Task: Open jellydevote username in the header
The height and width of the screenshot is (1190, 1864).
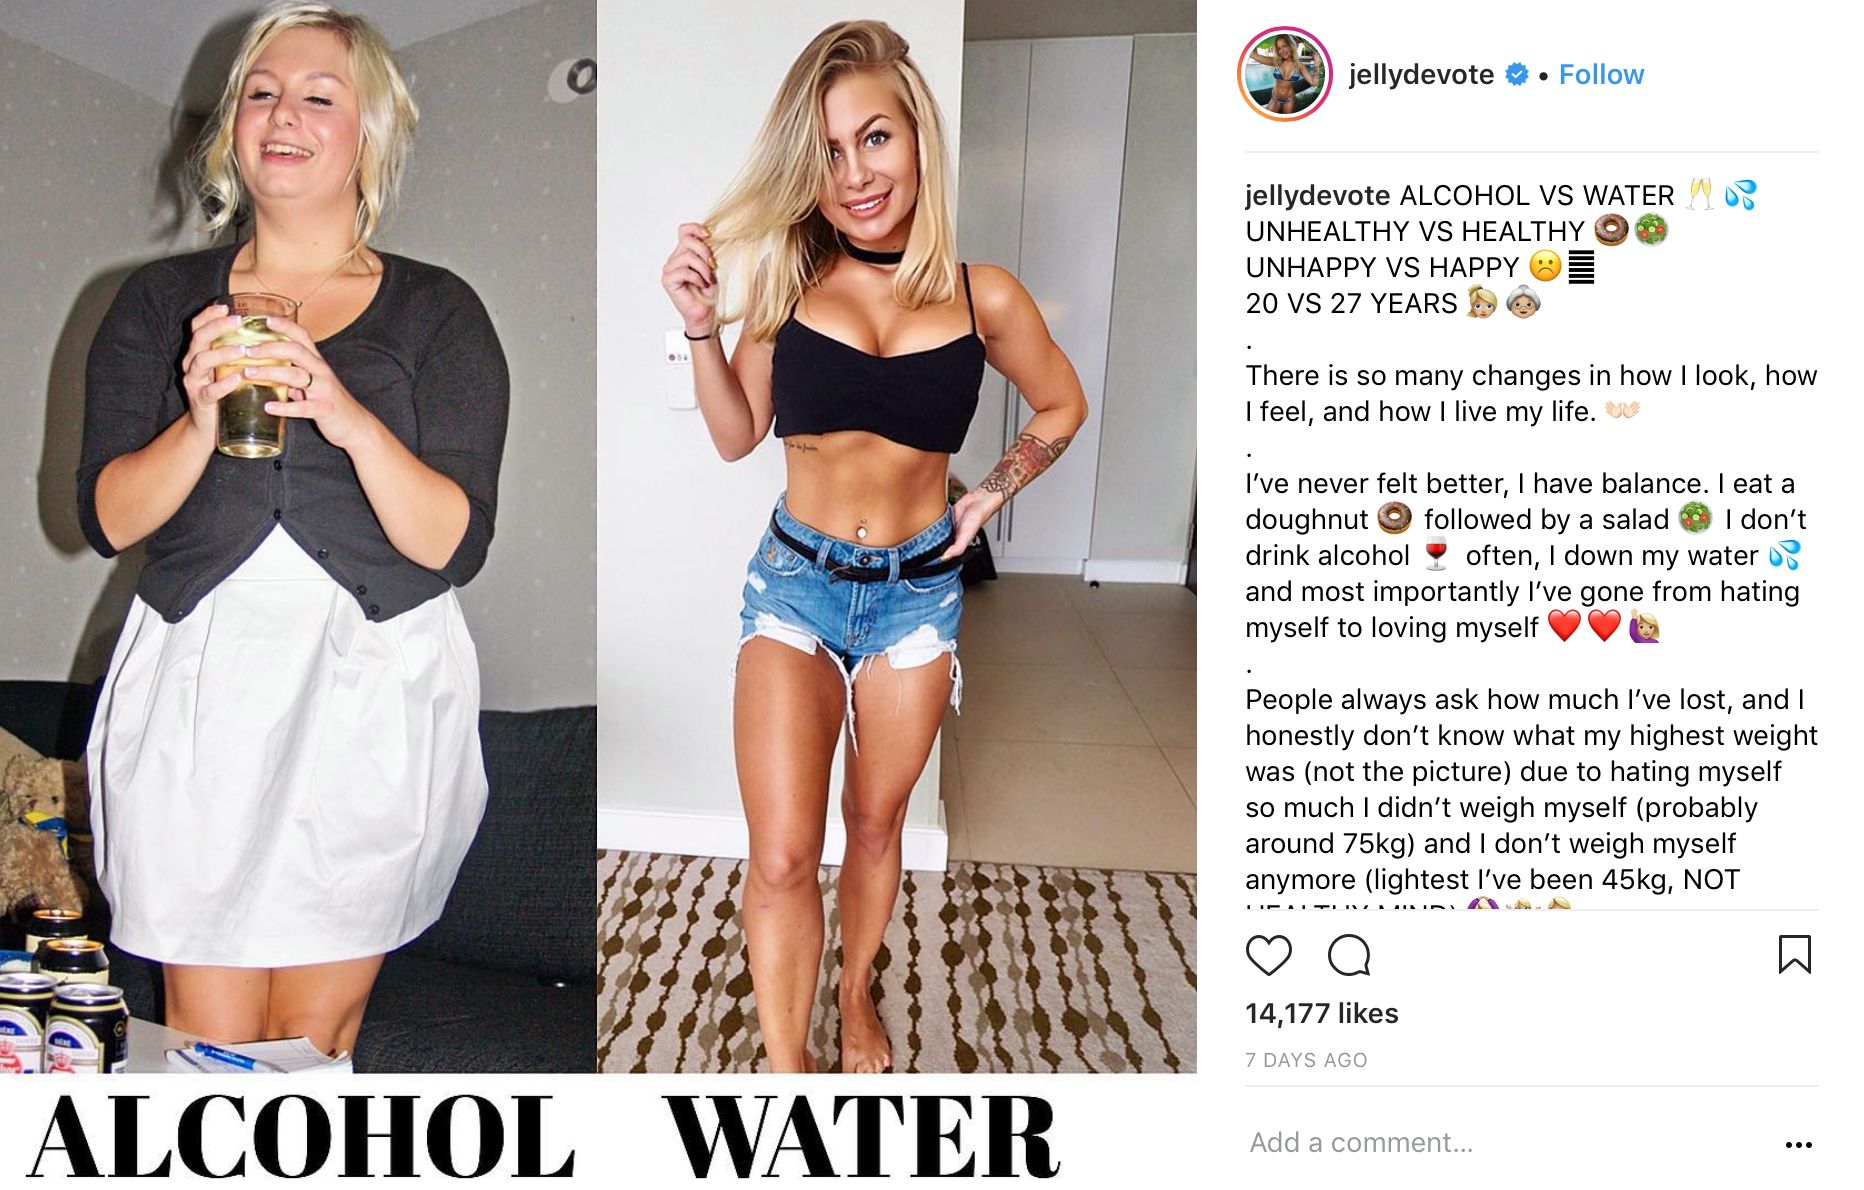Action: point(1421,74)
